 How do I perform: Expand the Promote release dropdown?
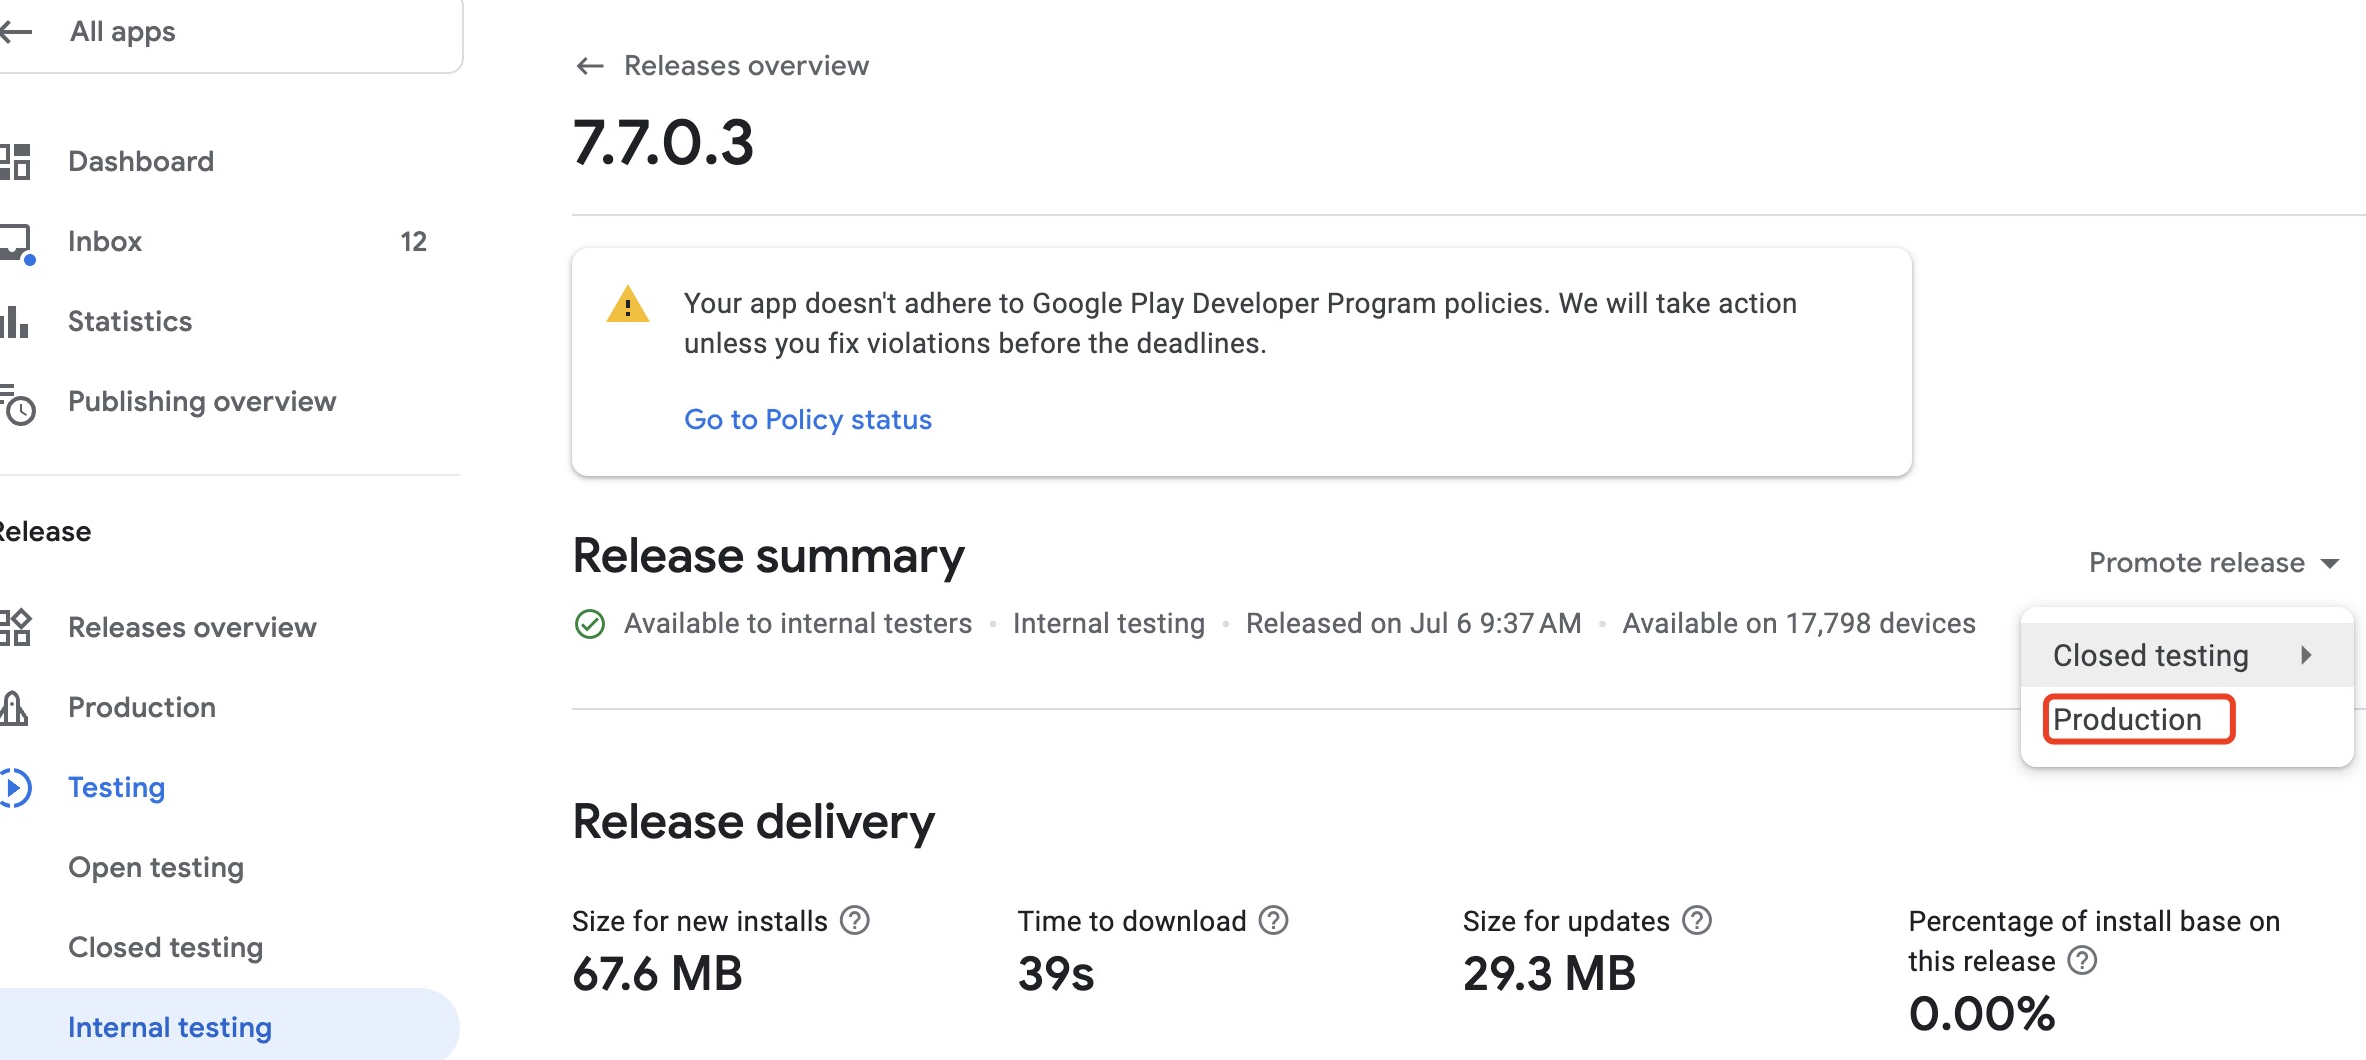(x=2213, y=563)
